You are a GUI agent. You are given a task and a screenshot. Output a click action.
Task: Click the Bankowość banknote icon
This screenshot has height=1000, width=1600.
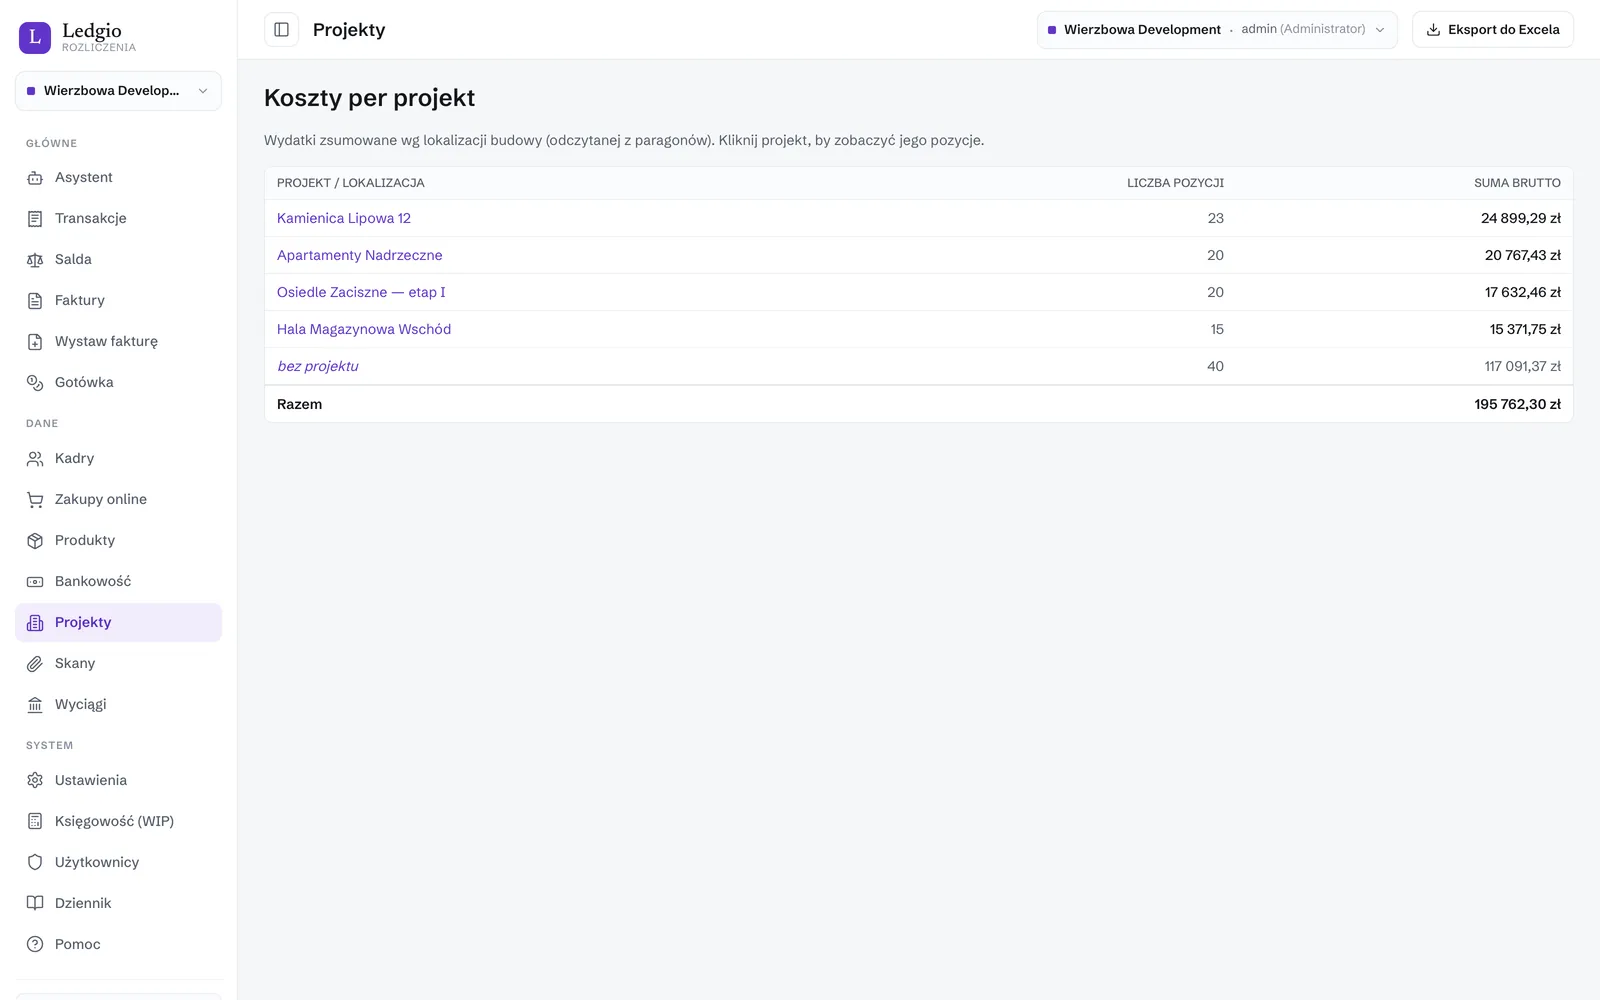tap(35, 582)
